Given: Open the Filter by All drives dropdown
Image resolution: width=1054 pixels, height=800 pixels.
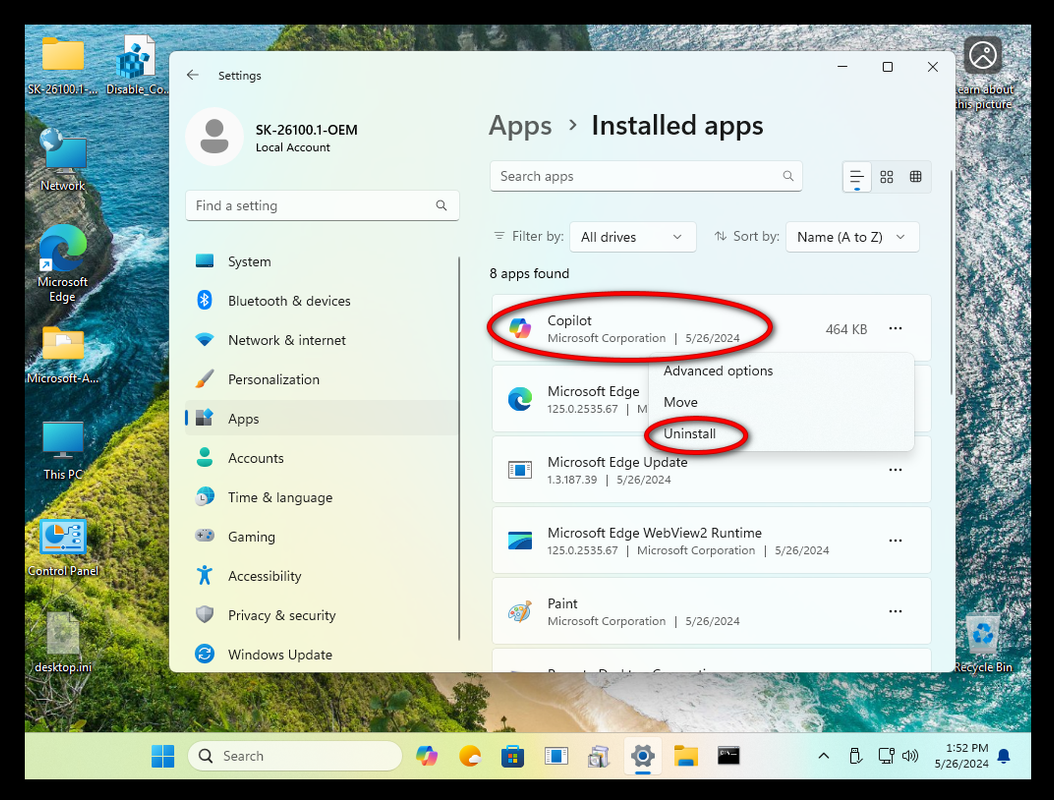Looking at the screenshot, I should (x=633, y=237).
